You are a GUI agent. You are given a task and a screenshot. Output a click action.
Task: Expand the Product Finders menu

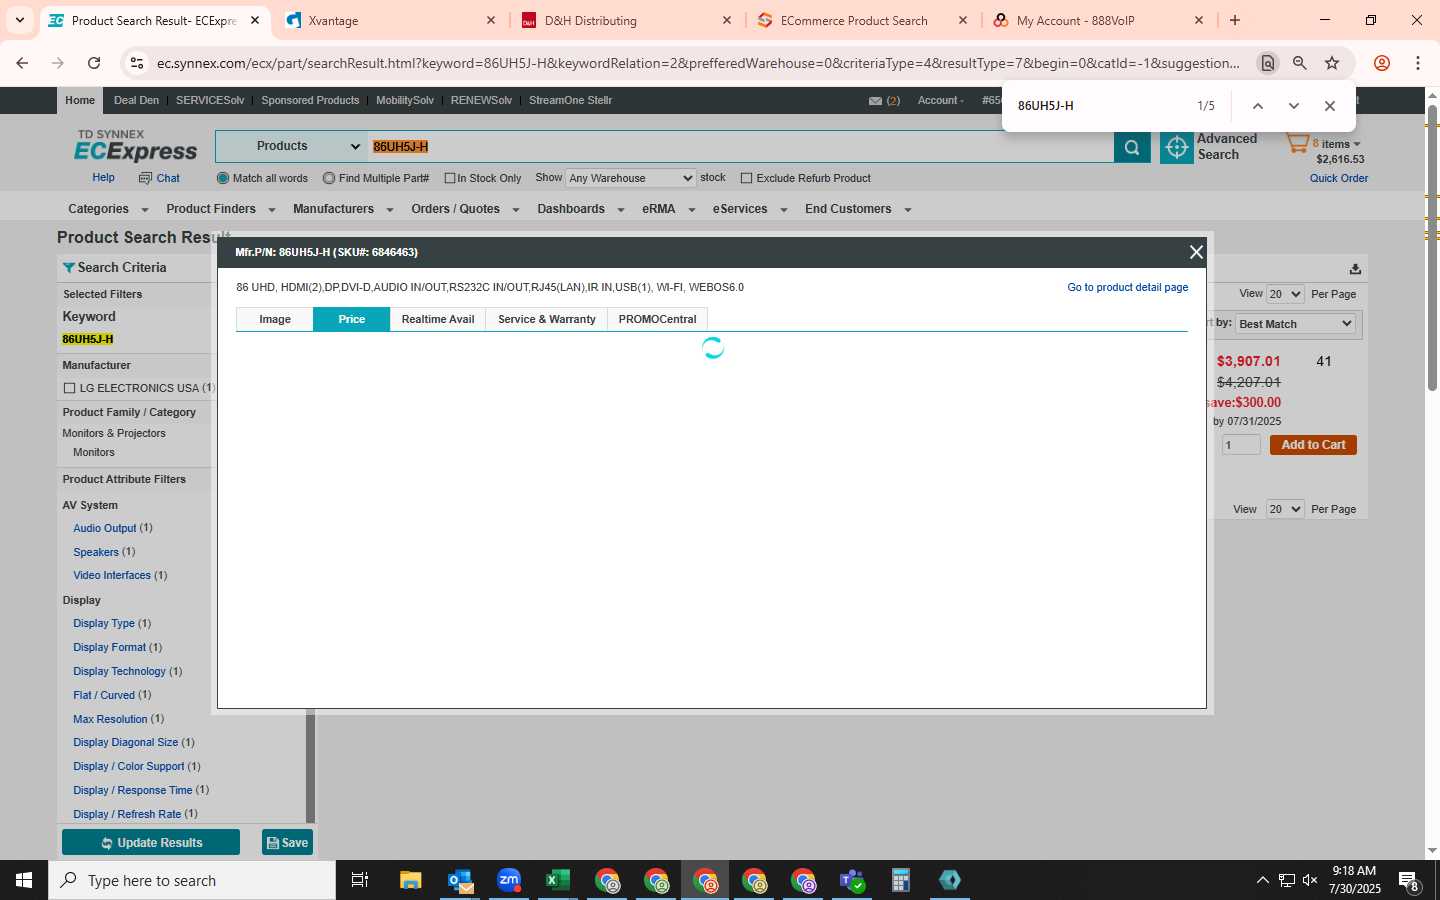pos(220,209)
